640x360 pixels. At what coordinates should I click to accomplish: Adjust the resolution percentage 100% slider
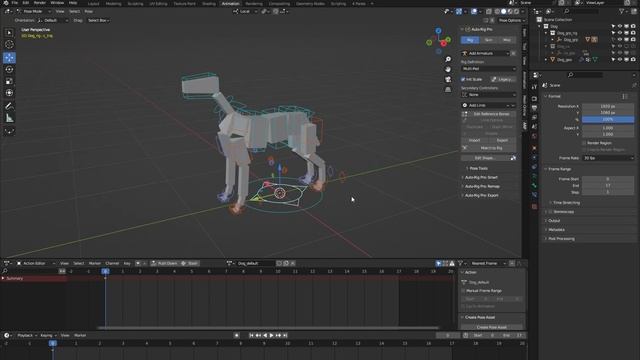[608, 119]
